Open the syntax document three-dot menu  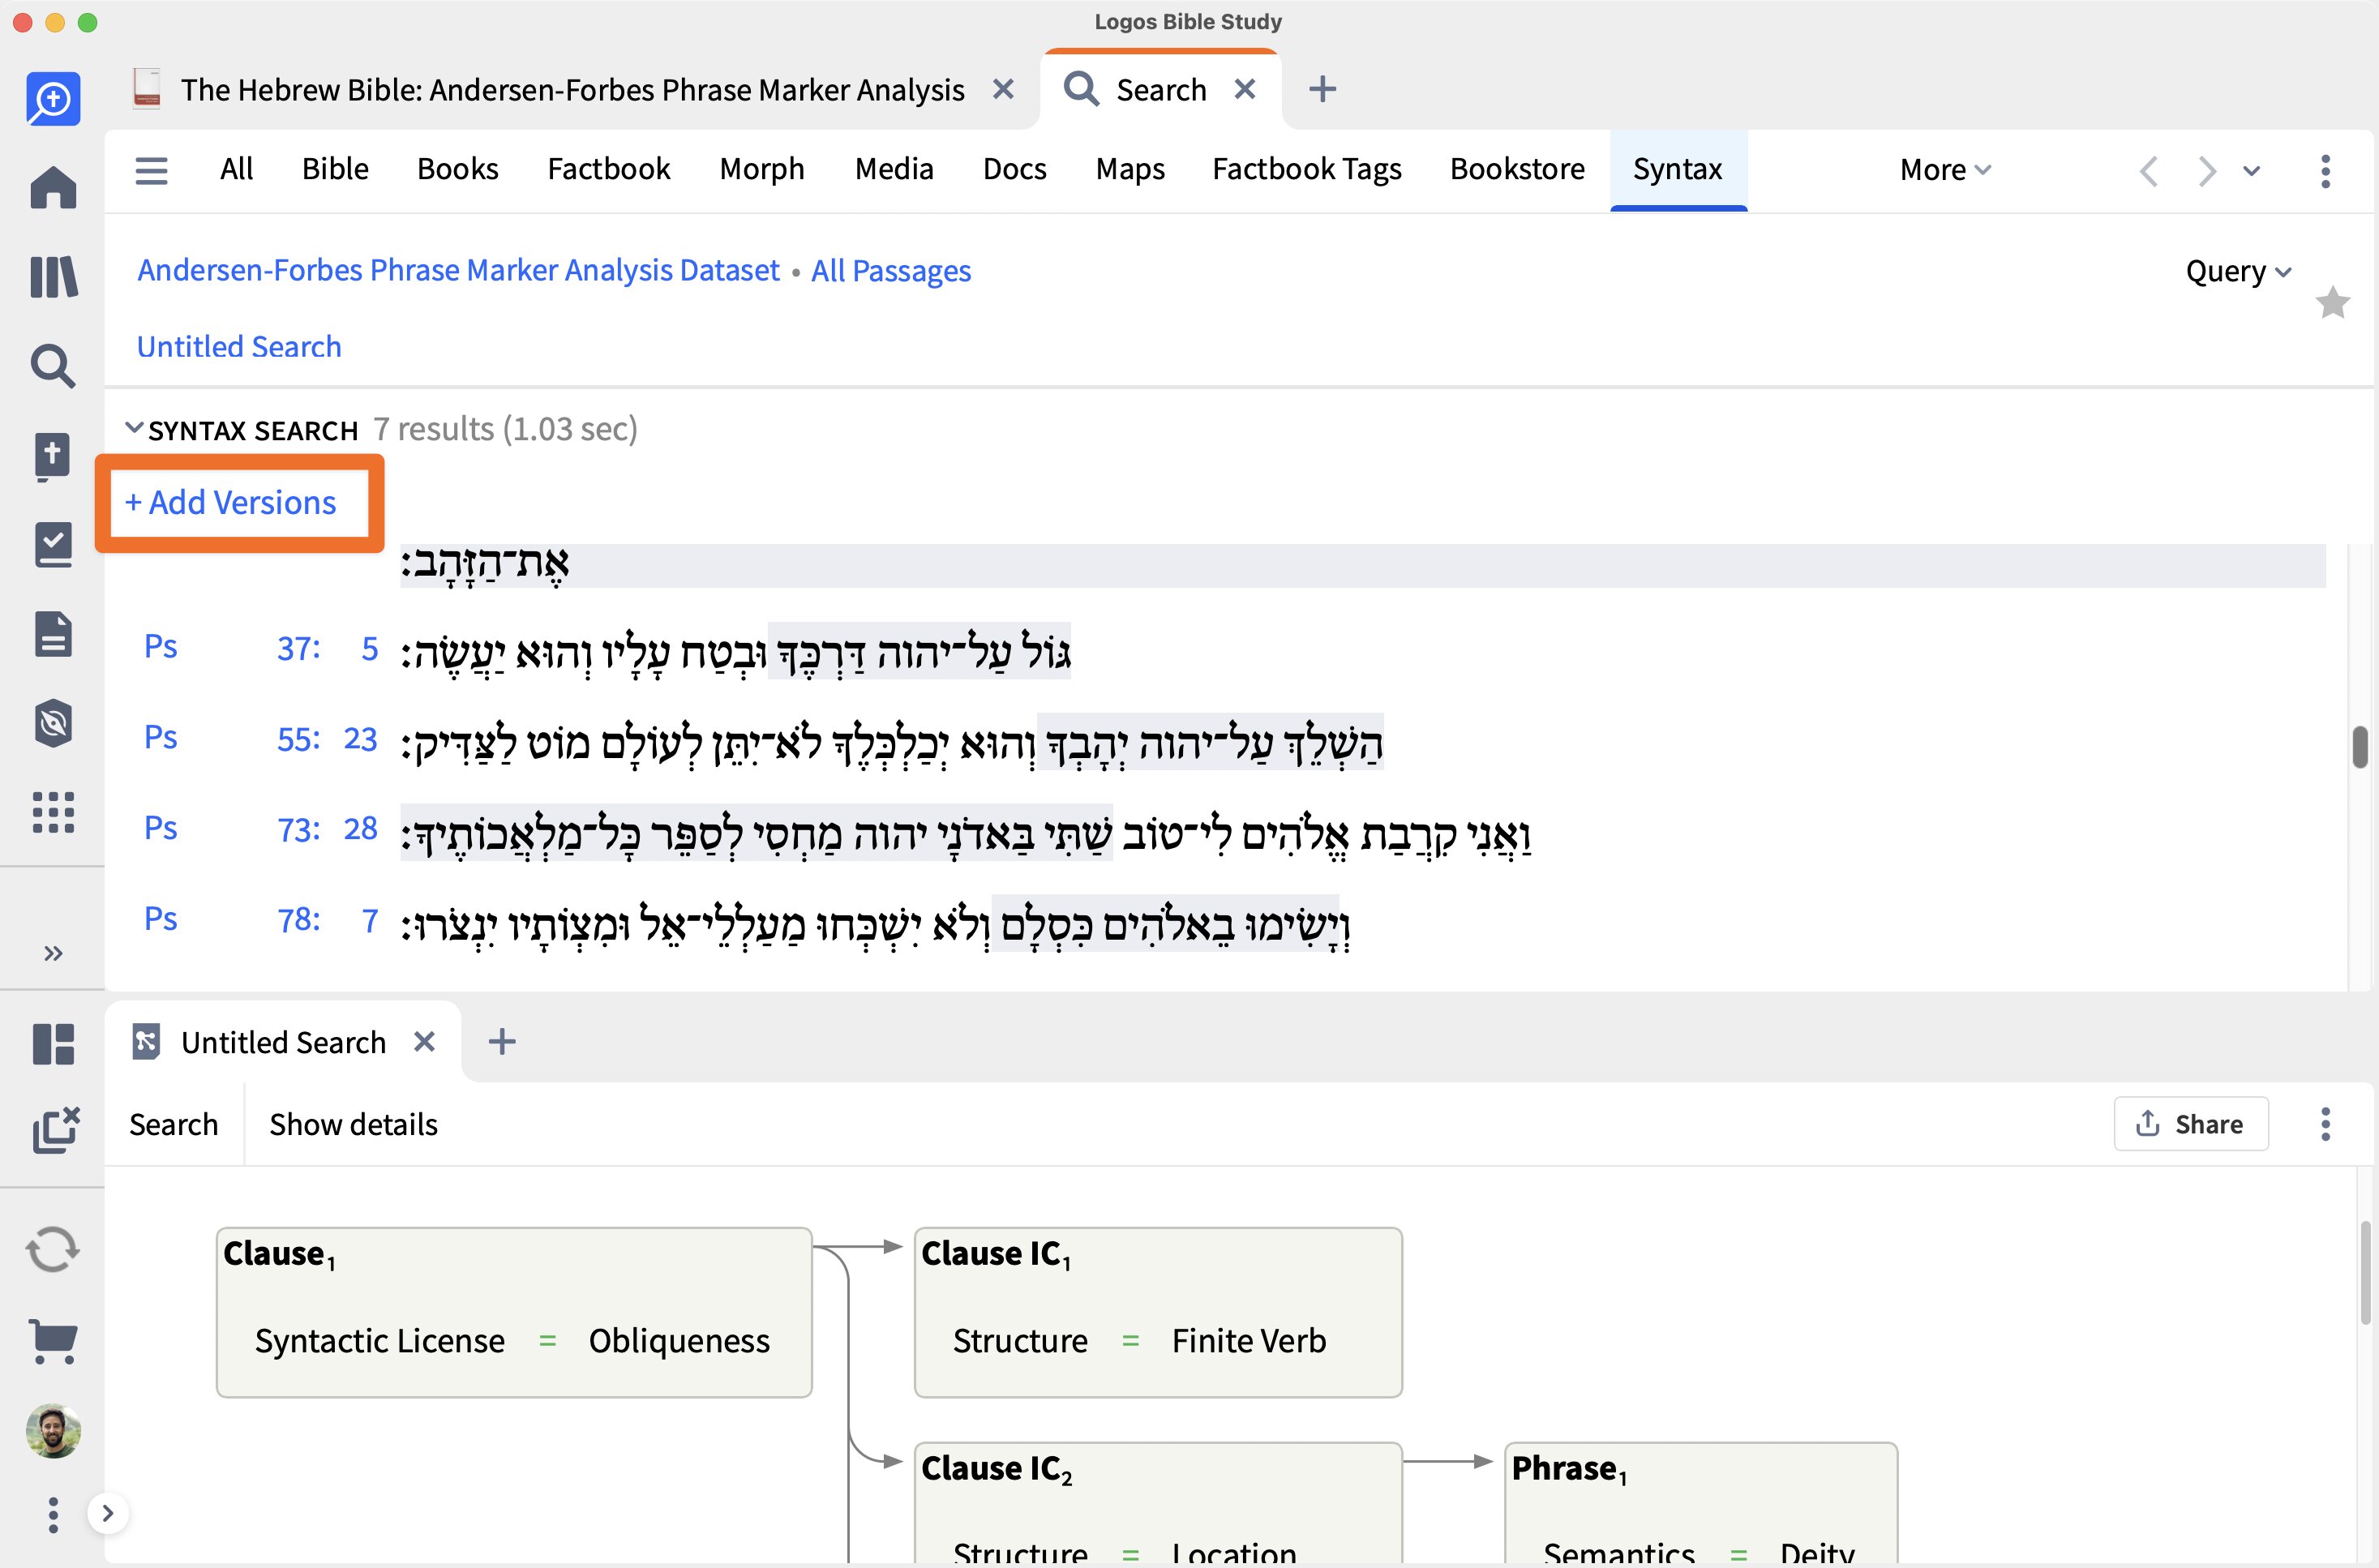tap(2325, 1124)
